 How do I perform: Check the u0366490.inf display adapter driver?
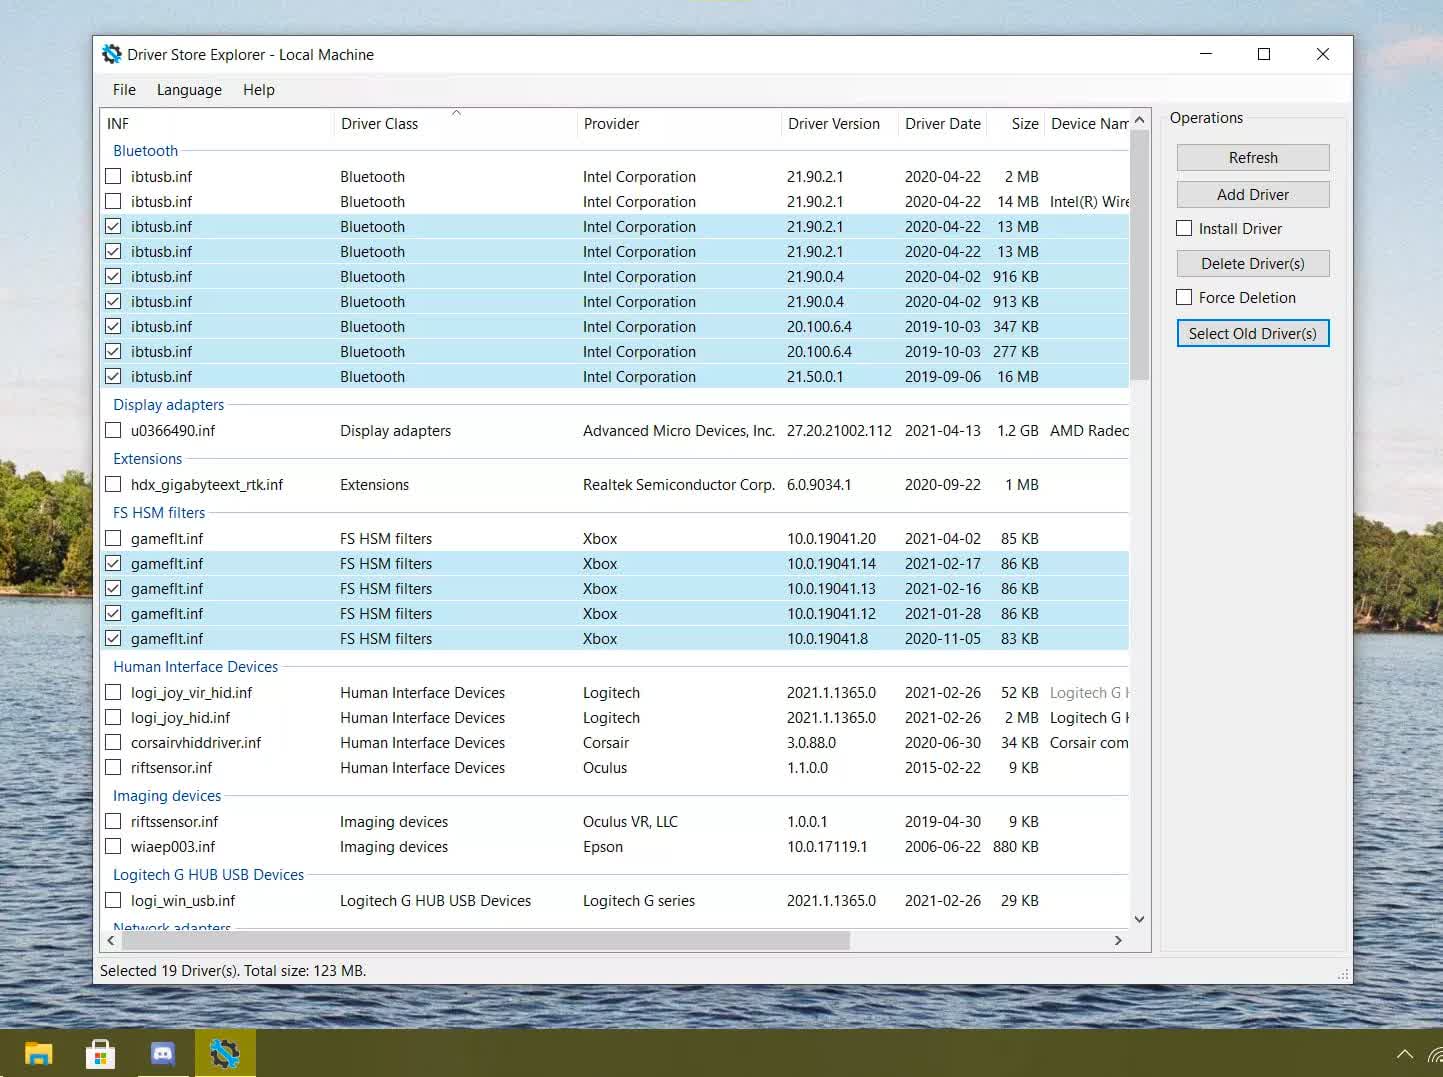(x=113, y=431)
